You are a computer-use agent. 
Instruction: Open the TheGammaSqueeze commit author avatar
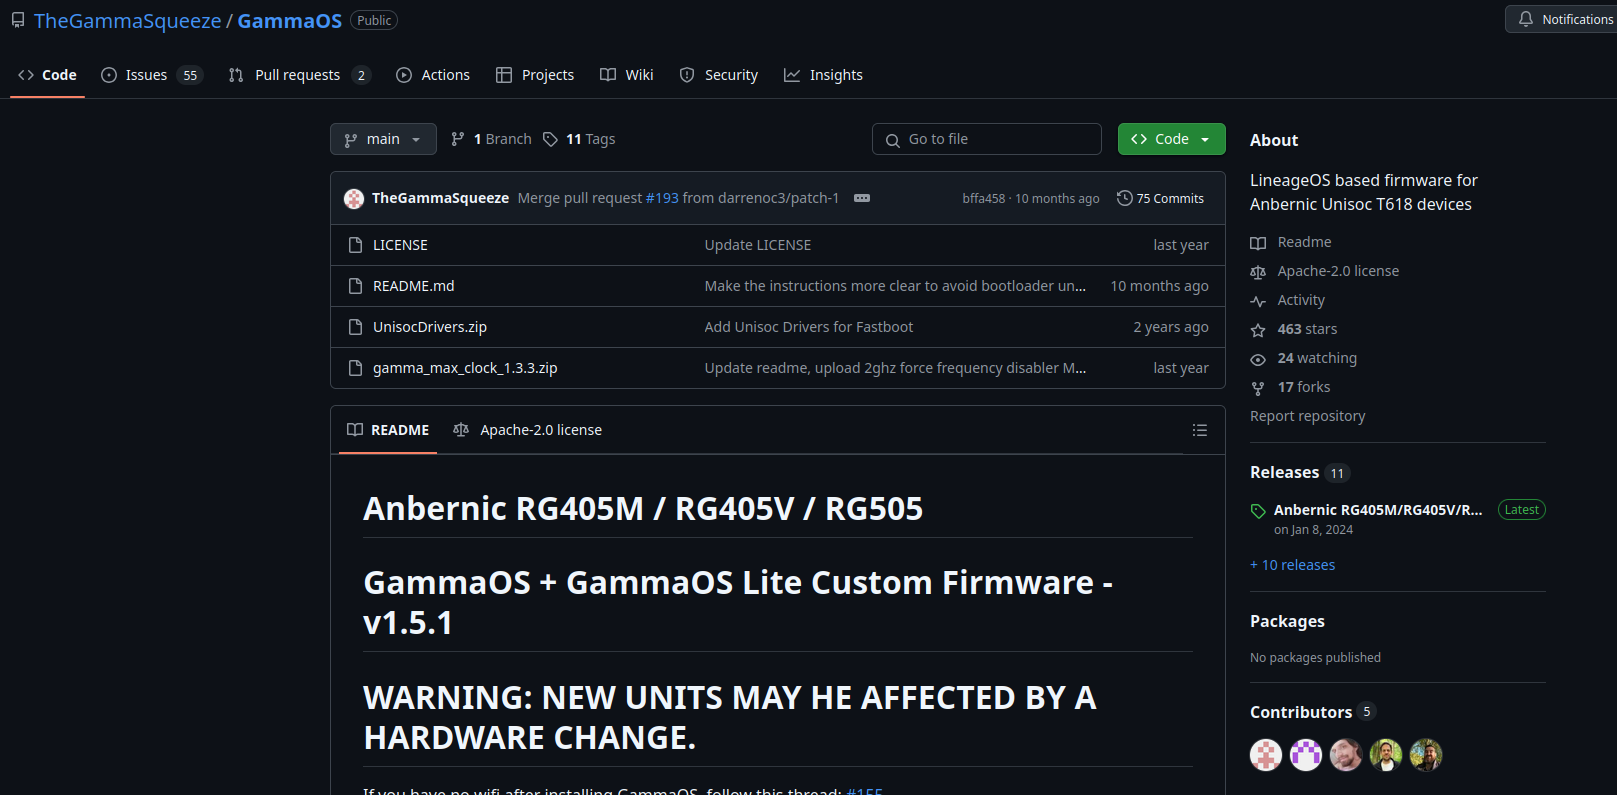354,198
